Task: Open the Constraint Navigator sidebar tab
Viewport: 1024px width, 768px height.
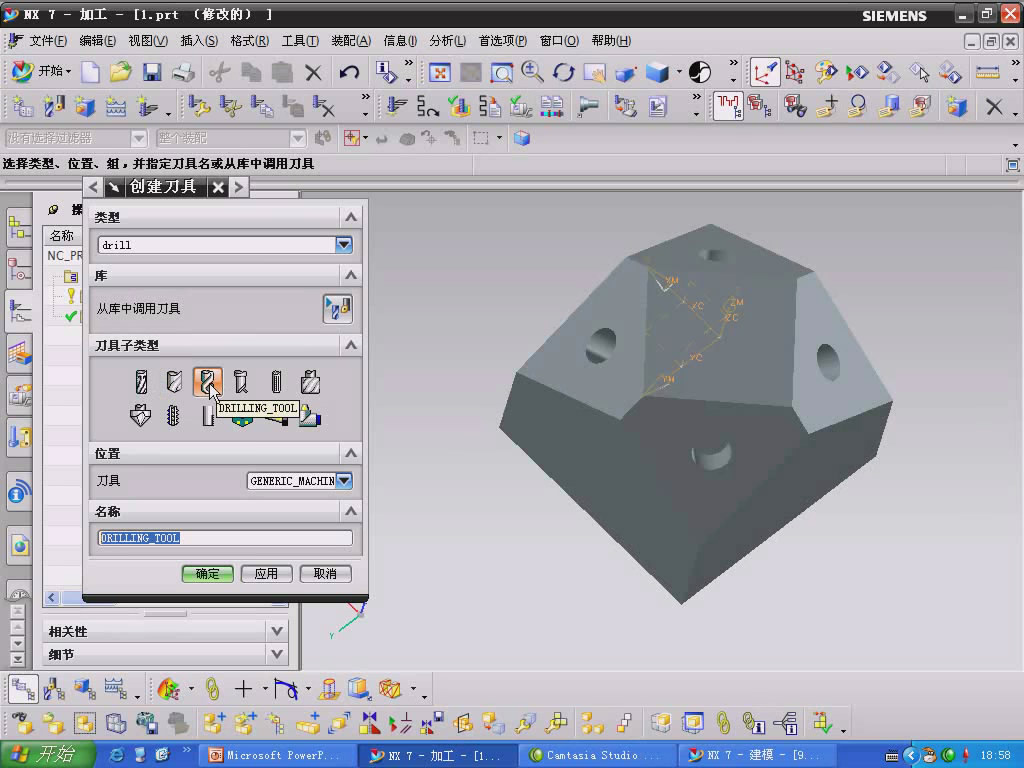Action: click(20, 270)
